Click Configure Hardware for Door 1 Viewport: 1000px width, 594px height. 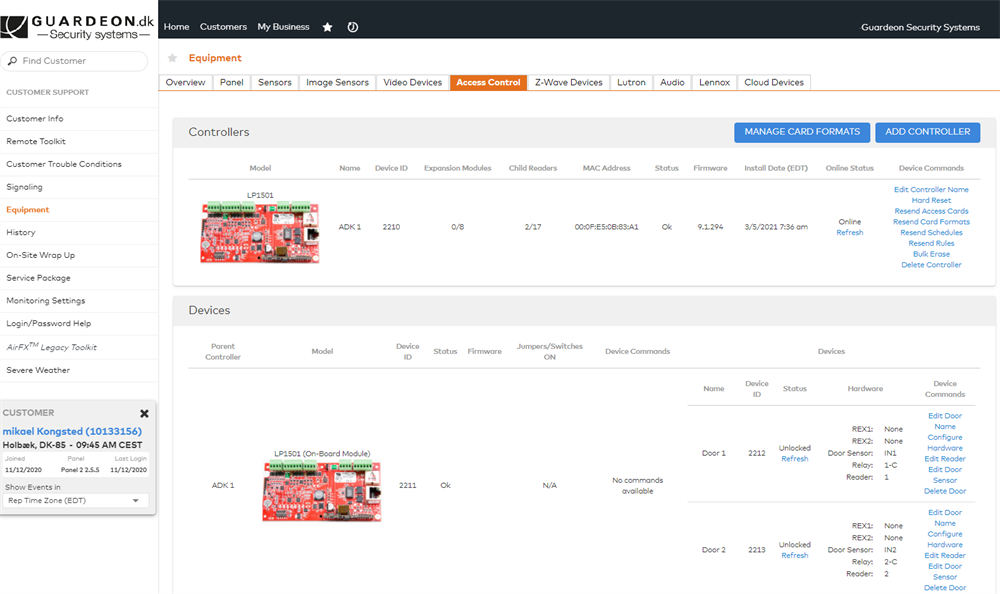tap(945, 443)
